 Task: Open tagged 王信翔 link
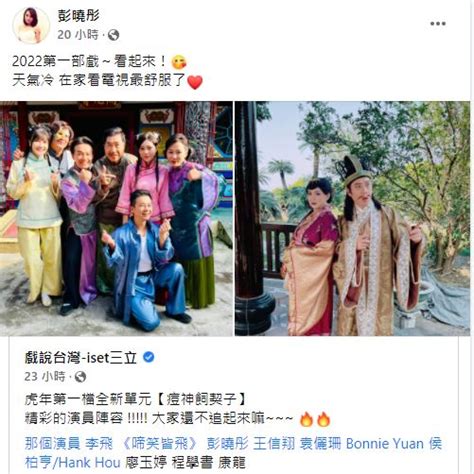274,444
